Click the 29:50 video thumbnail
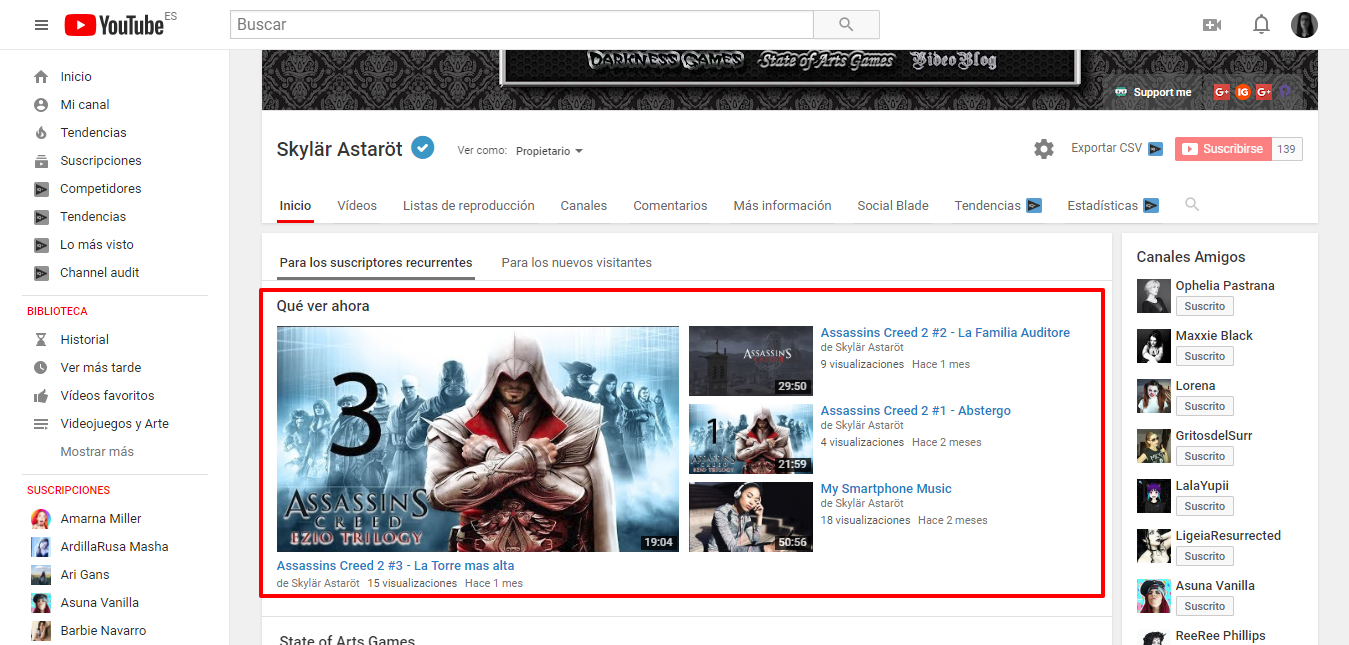The height and width of the screenshot is (645, 1349). [x=751, y=361]
